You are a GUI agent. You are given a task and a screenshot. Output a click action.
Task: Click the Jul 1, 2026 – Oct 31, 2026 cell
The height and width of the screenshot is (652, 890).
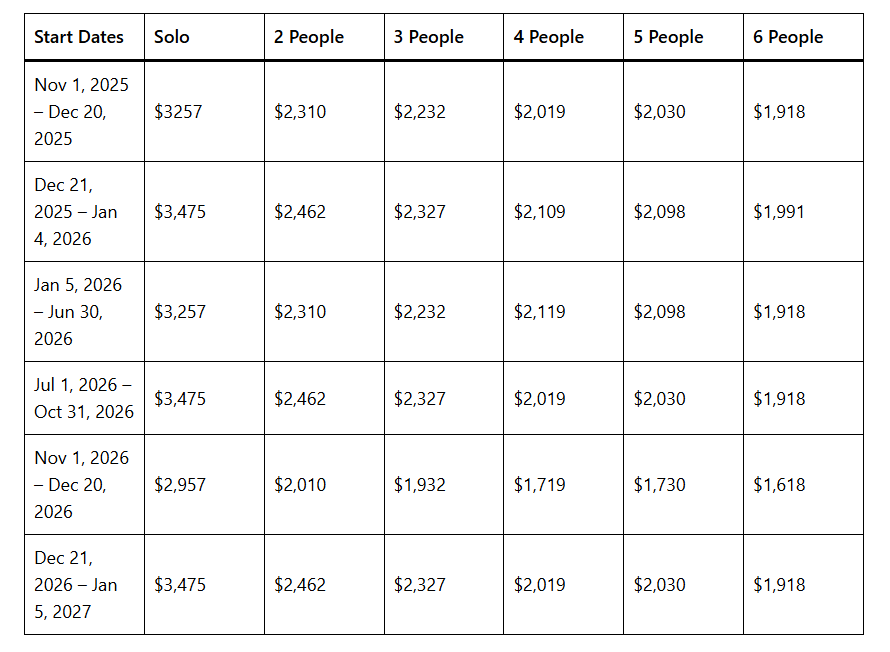coord(83,398)
